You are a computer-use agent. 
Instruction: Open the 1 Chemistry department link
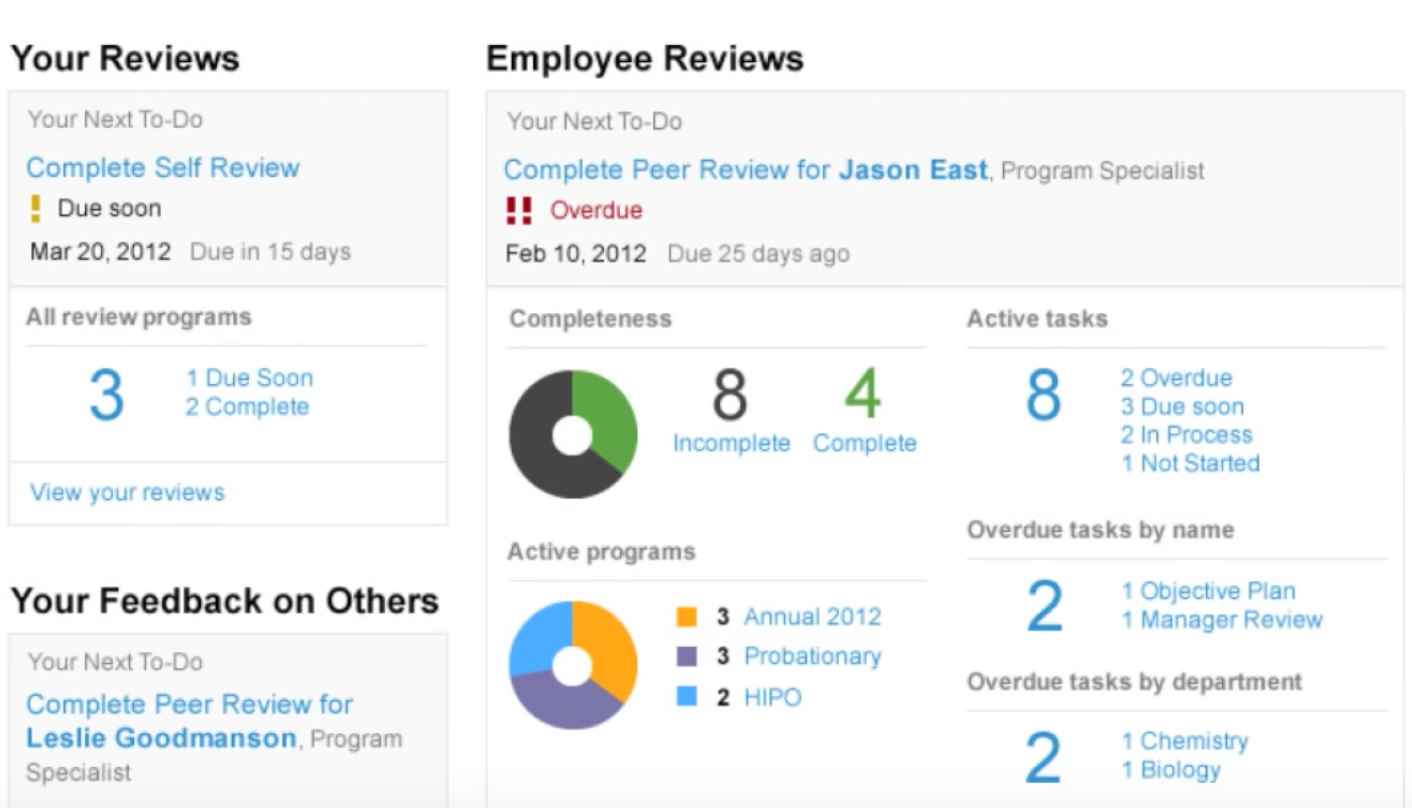(x=1185, y=741)
